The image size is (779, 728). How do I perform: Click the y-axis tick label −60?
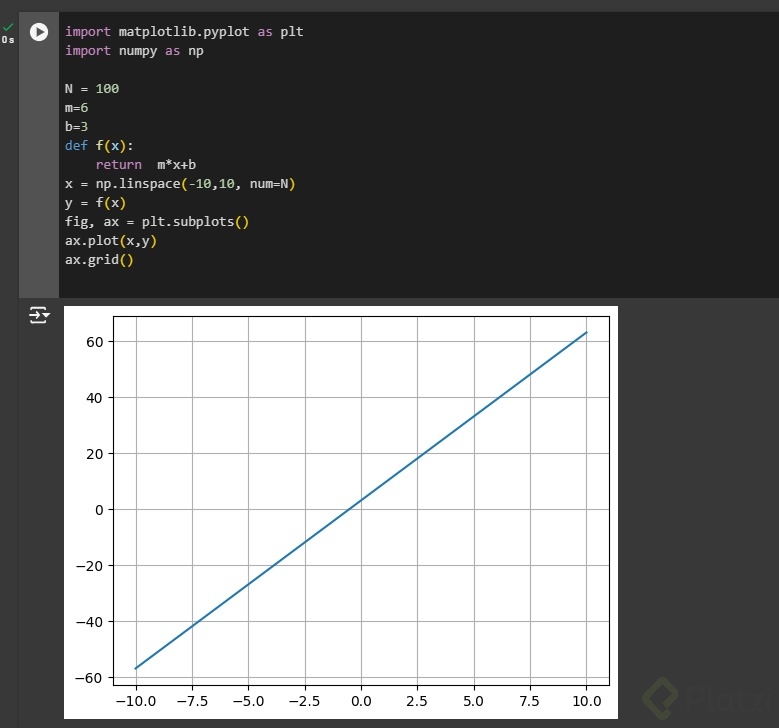pyautogui.click(x=89, y=678)
